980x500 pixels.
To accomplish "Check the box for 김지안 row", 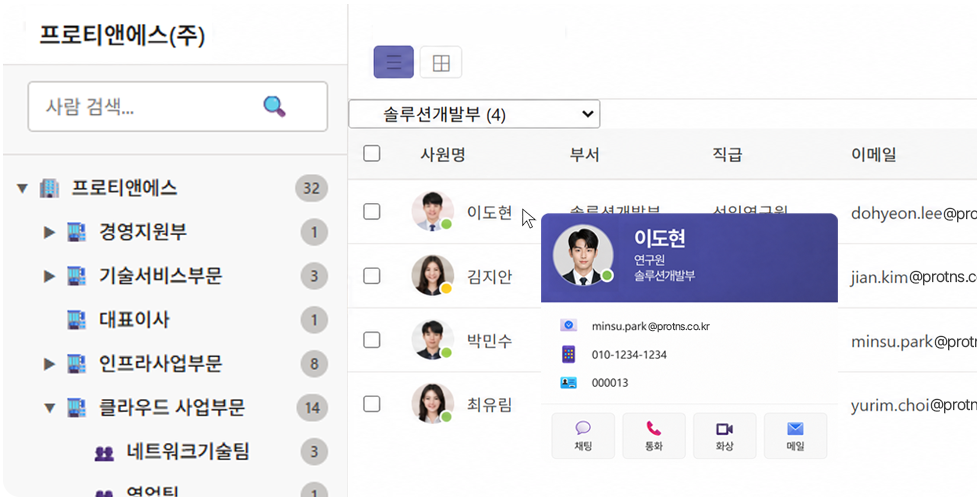I will [372, 275].
